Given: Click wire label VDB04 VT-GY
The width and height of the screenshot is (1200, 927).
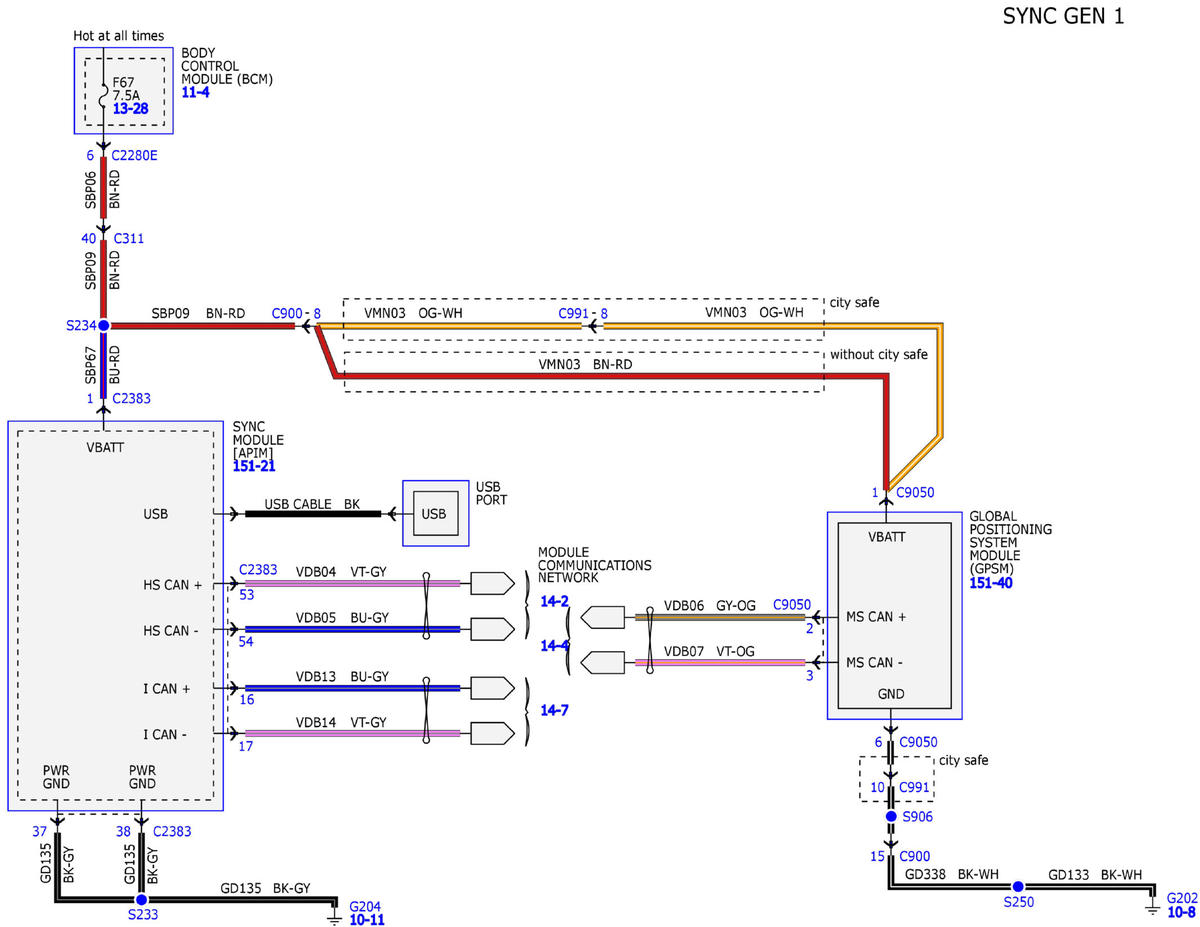Looking at the screenshot, I should 342,572.
